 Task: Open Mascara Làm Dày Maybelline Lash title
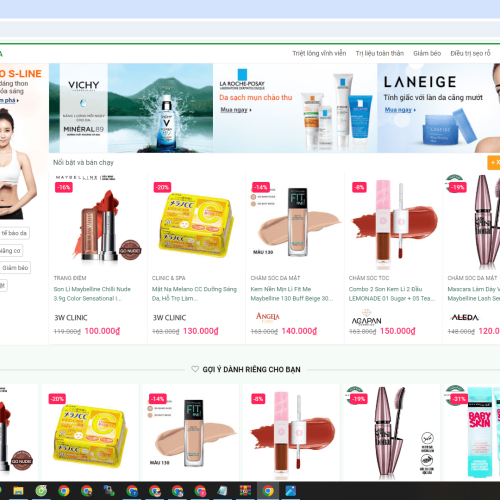[474, 294]
